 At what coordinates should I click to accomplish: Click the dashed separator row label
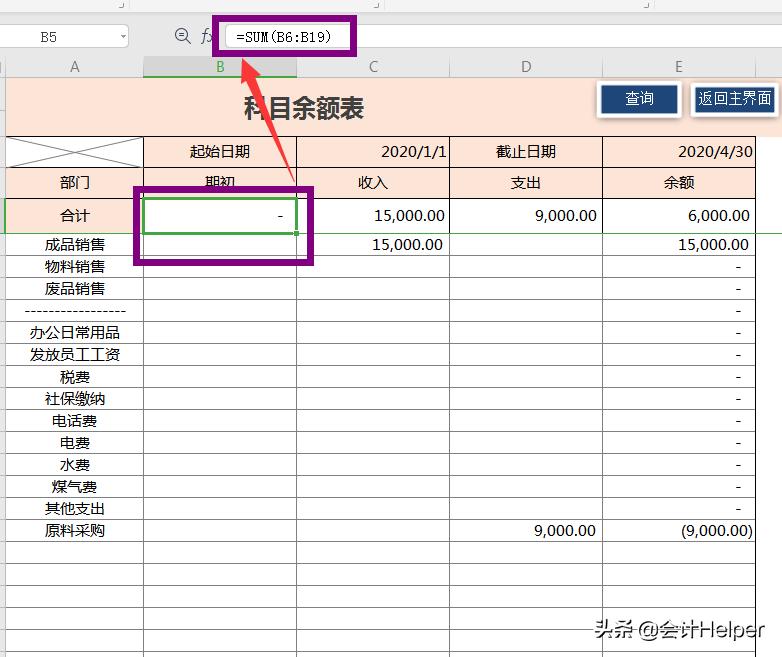click(x=74, y=310)
